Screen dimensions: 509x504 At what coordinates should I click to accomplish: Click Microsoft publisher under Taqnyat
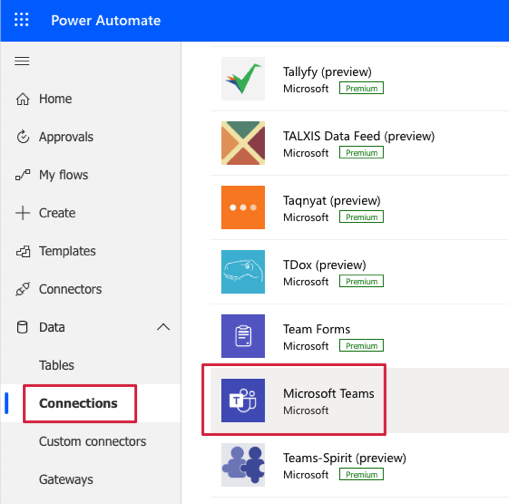pyautogui.click(x=306, y=217)
